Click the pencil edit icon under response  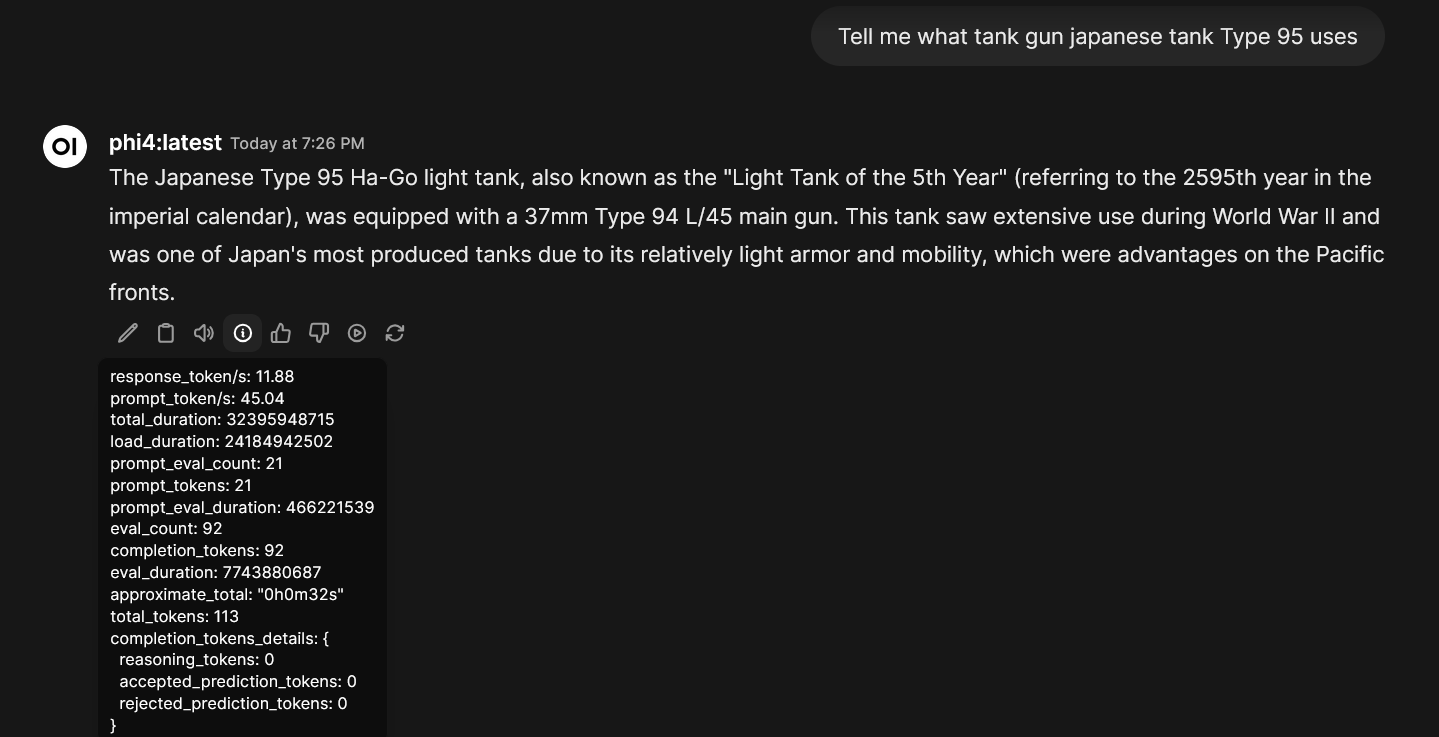128,333
